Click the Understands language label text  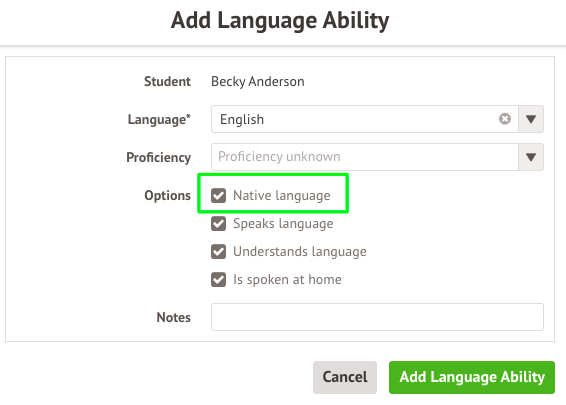[300, 252]
